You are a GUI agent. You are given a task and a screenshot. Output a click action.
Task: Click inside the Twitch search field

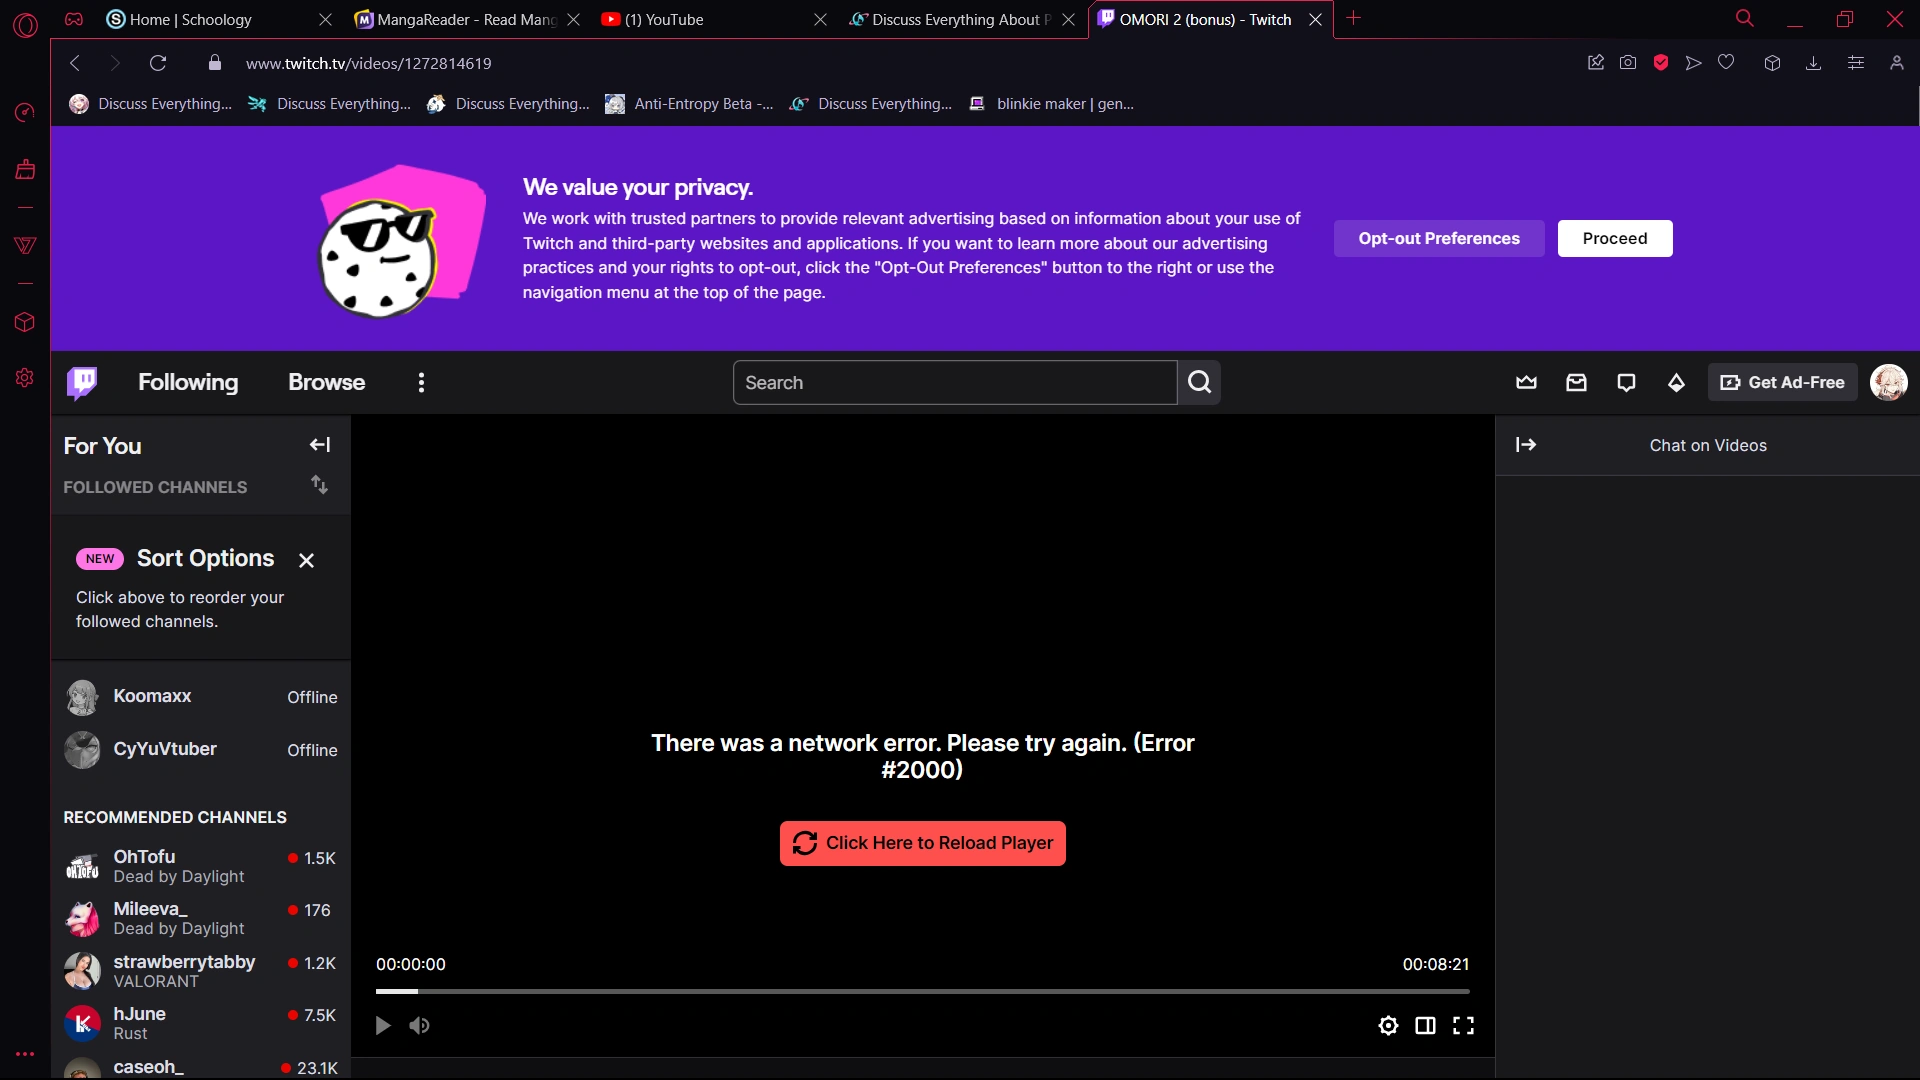point(950,382)
